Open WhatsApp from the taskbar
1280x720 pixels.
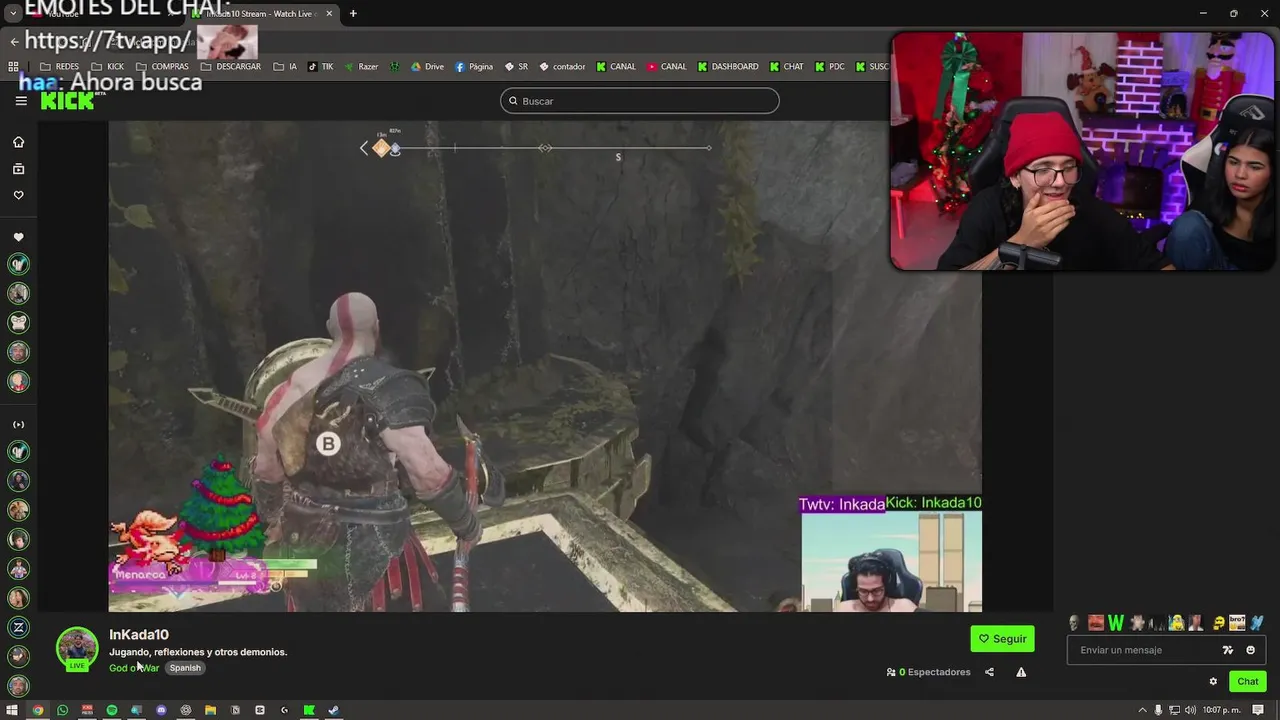pos(62,710)
